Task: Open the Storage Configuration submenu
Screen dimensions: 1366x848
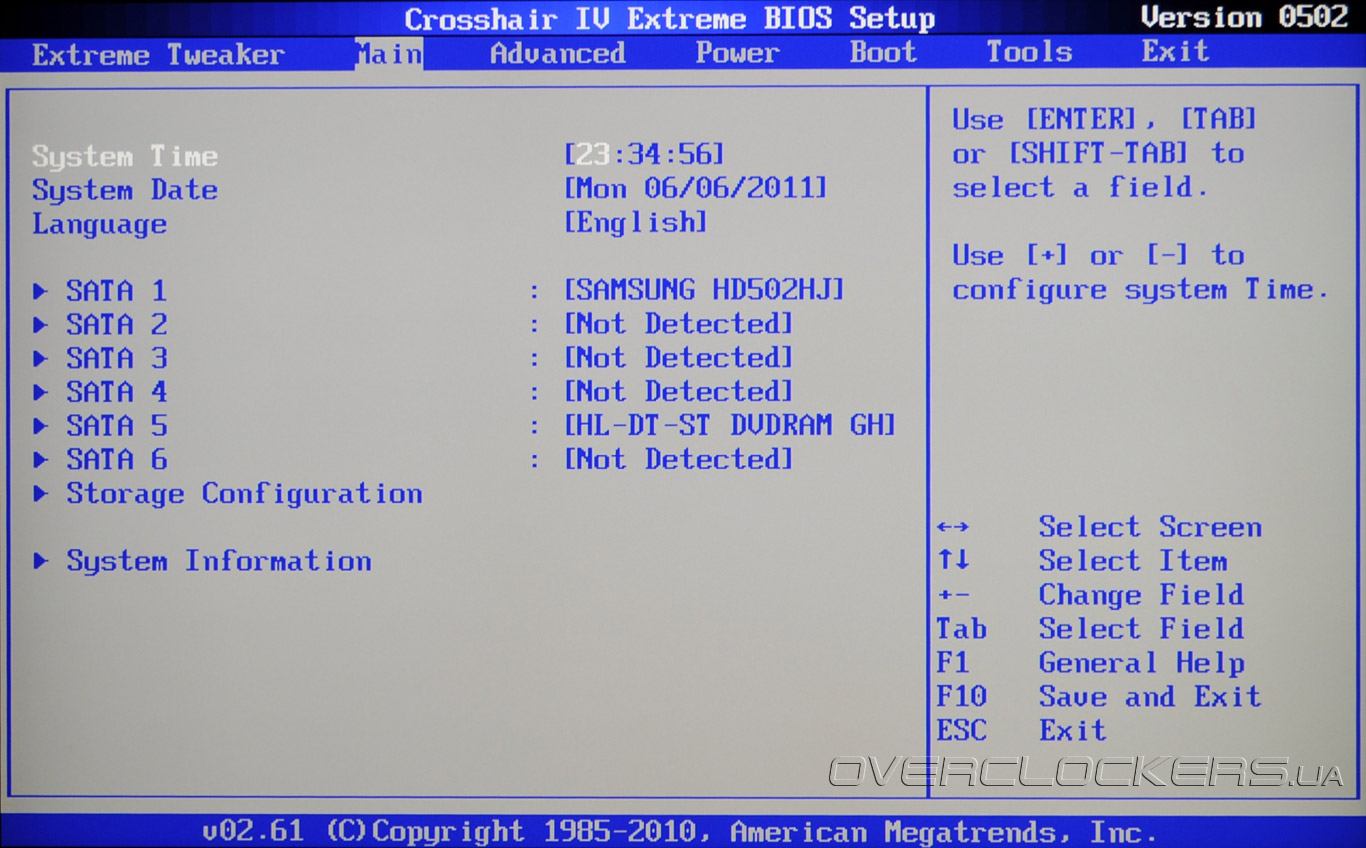Action: 244,495
